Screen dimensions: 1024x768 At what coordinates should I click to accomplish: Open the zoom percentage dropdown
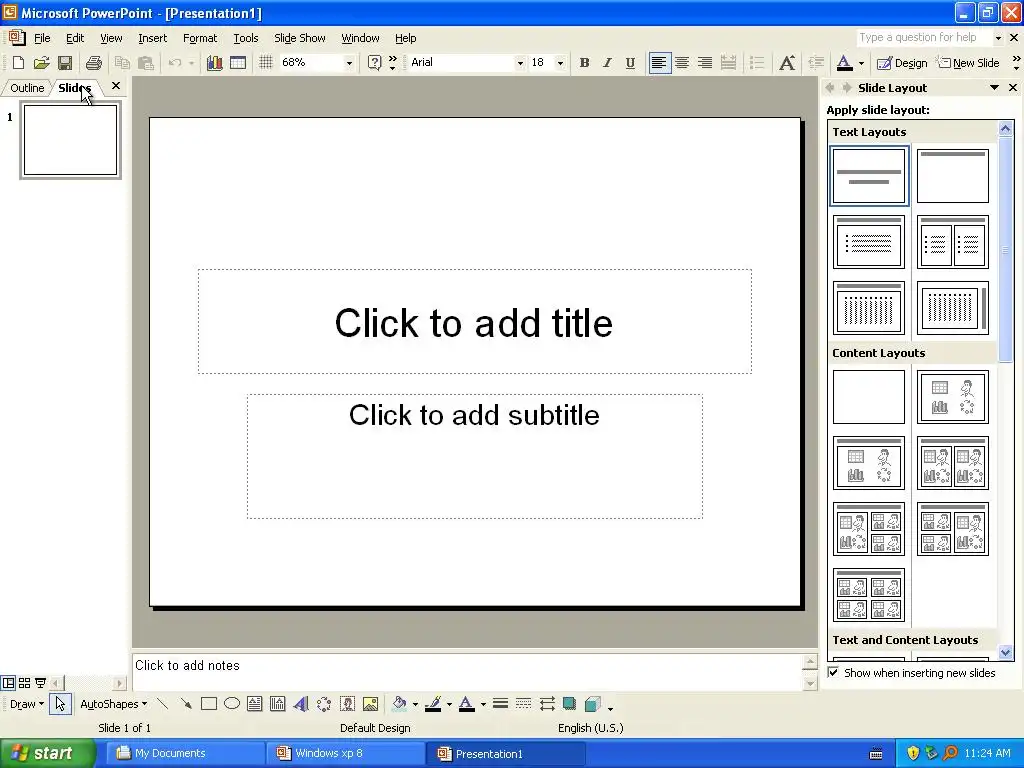point(349,63)
